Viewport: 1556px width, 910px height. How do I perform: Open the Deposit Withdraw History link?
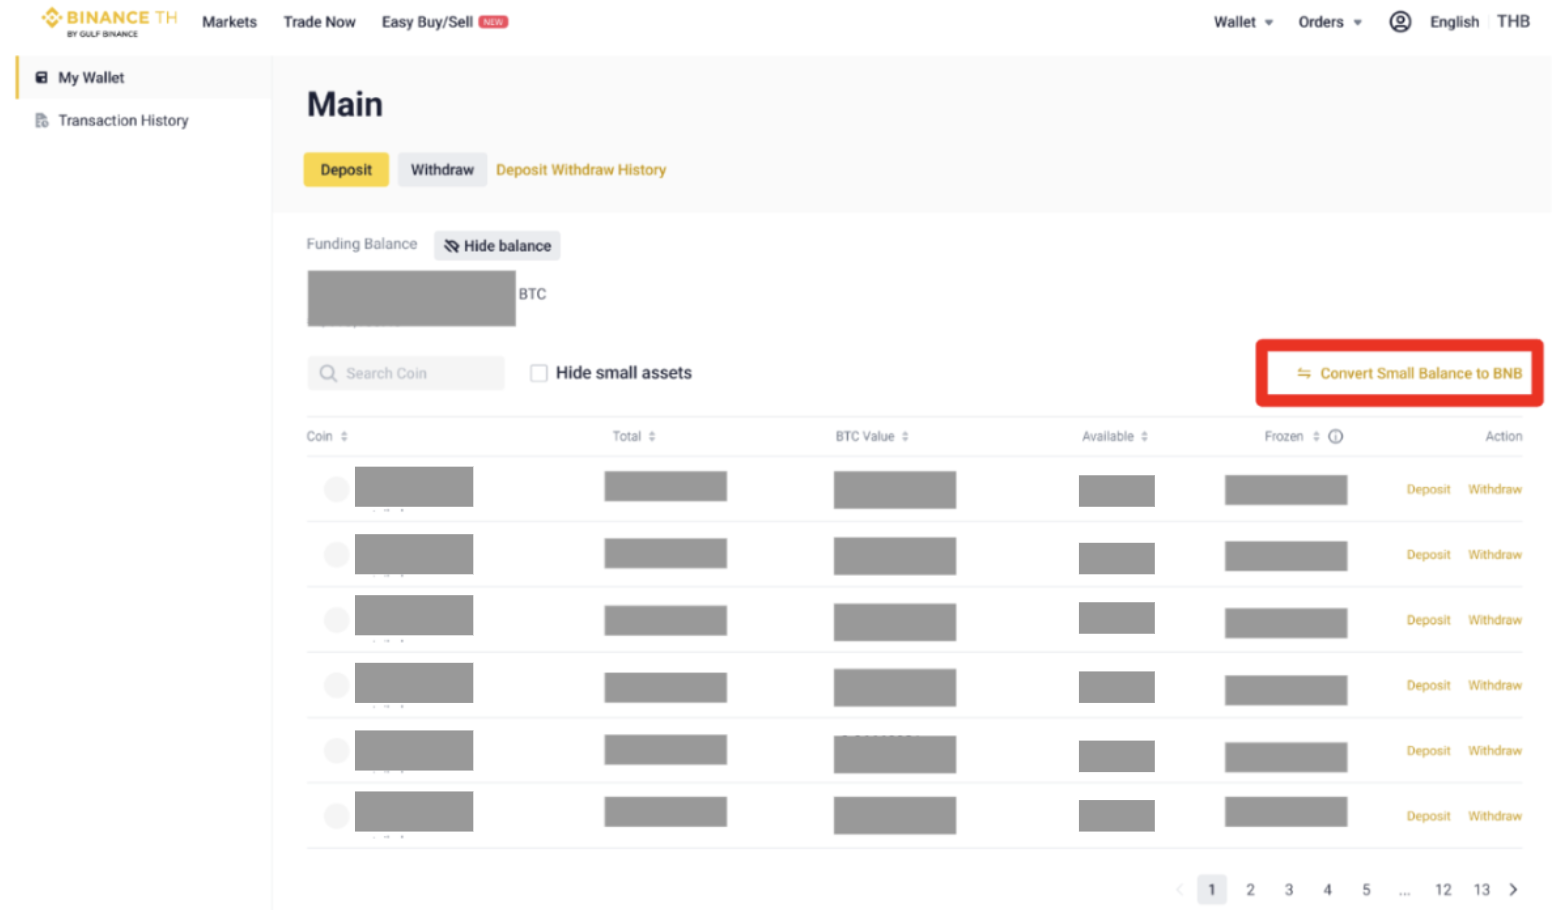pos(580,170)
